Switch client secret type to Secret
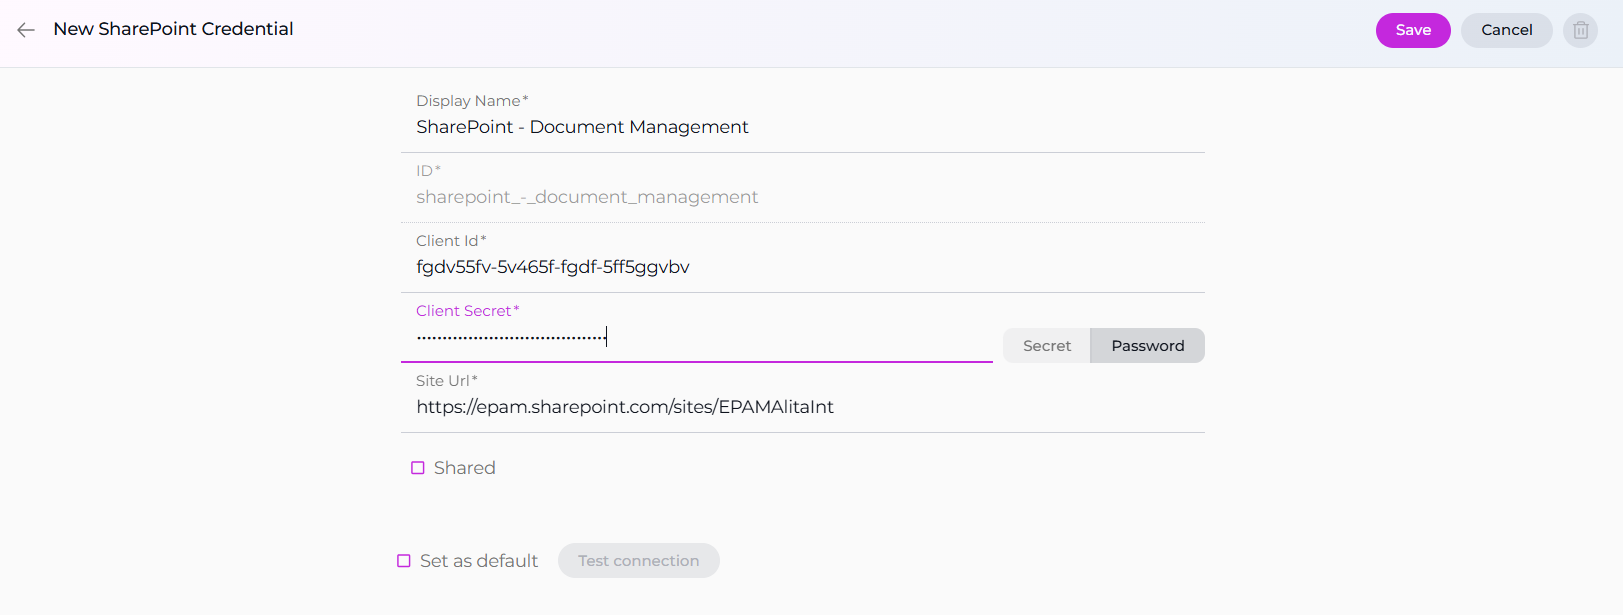 tap(1046, 346)
